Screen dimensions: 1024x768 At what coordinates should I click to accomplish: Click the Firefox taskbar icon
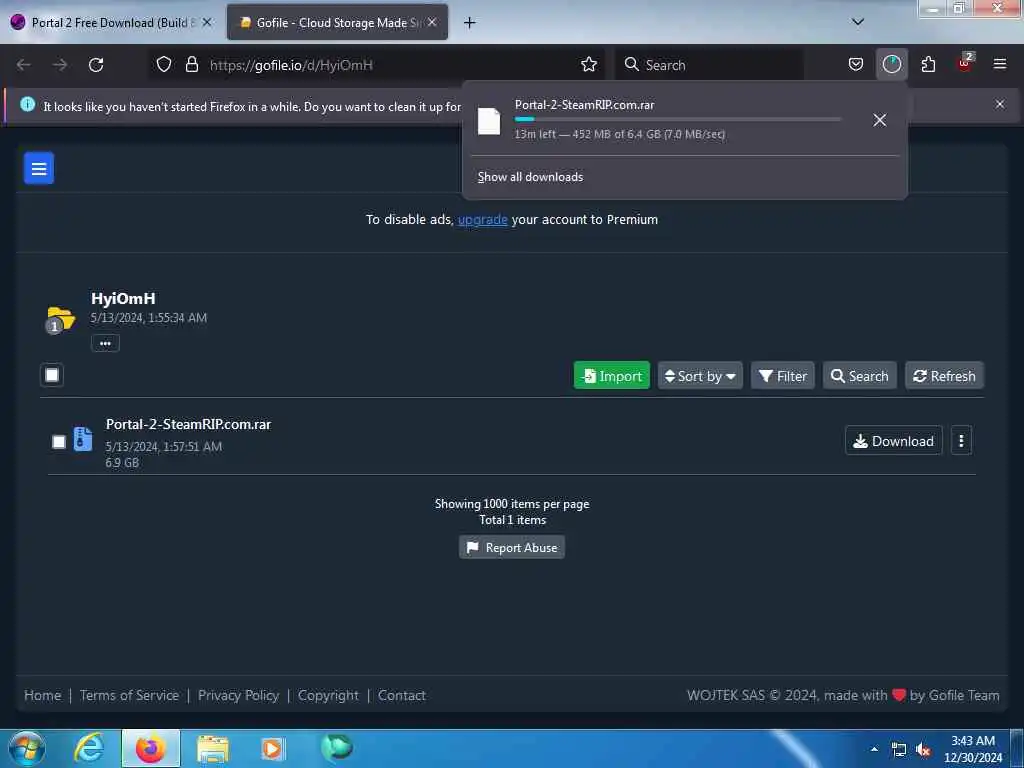[x=150, y=748]
